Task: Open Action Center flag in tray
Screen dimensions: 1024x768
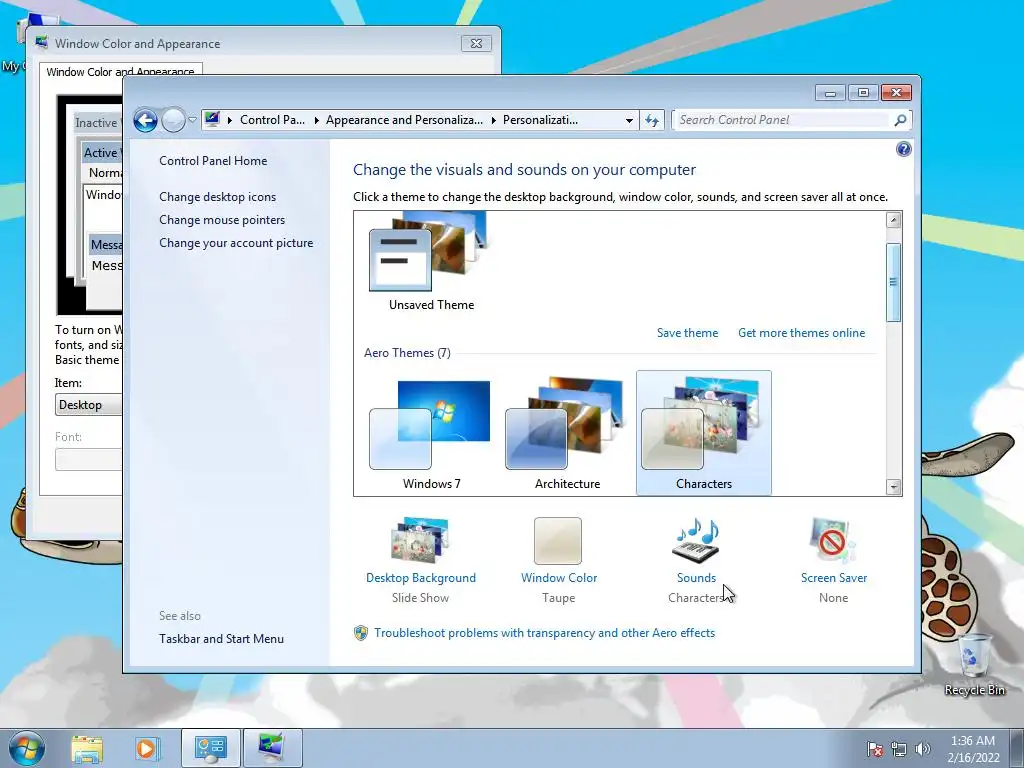Action: tap(874, 749)
